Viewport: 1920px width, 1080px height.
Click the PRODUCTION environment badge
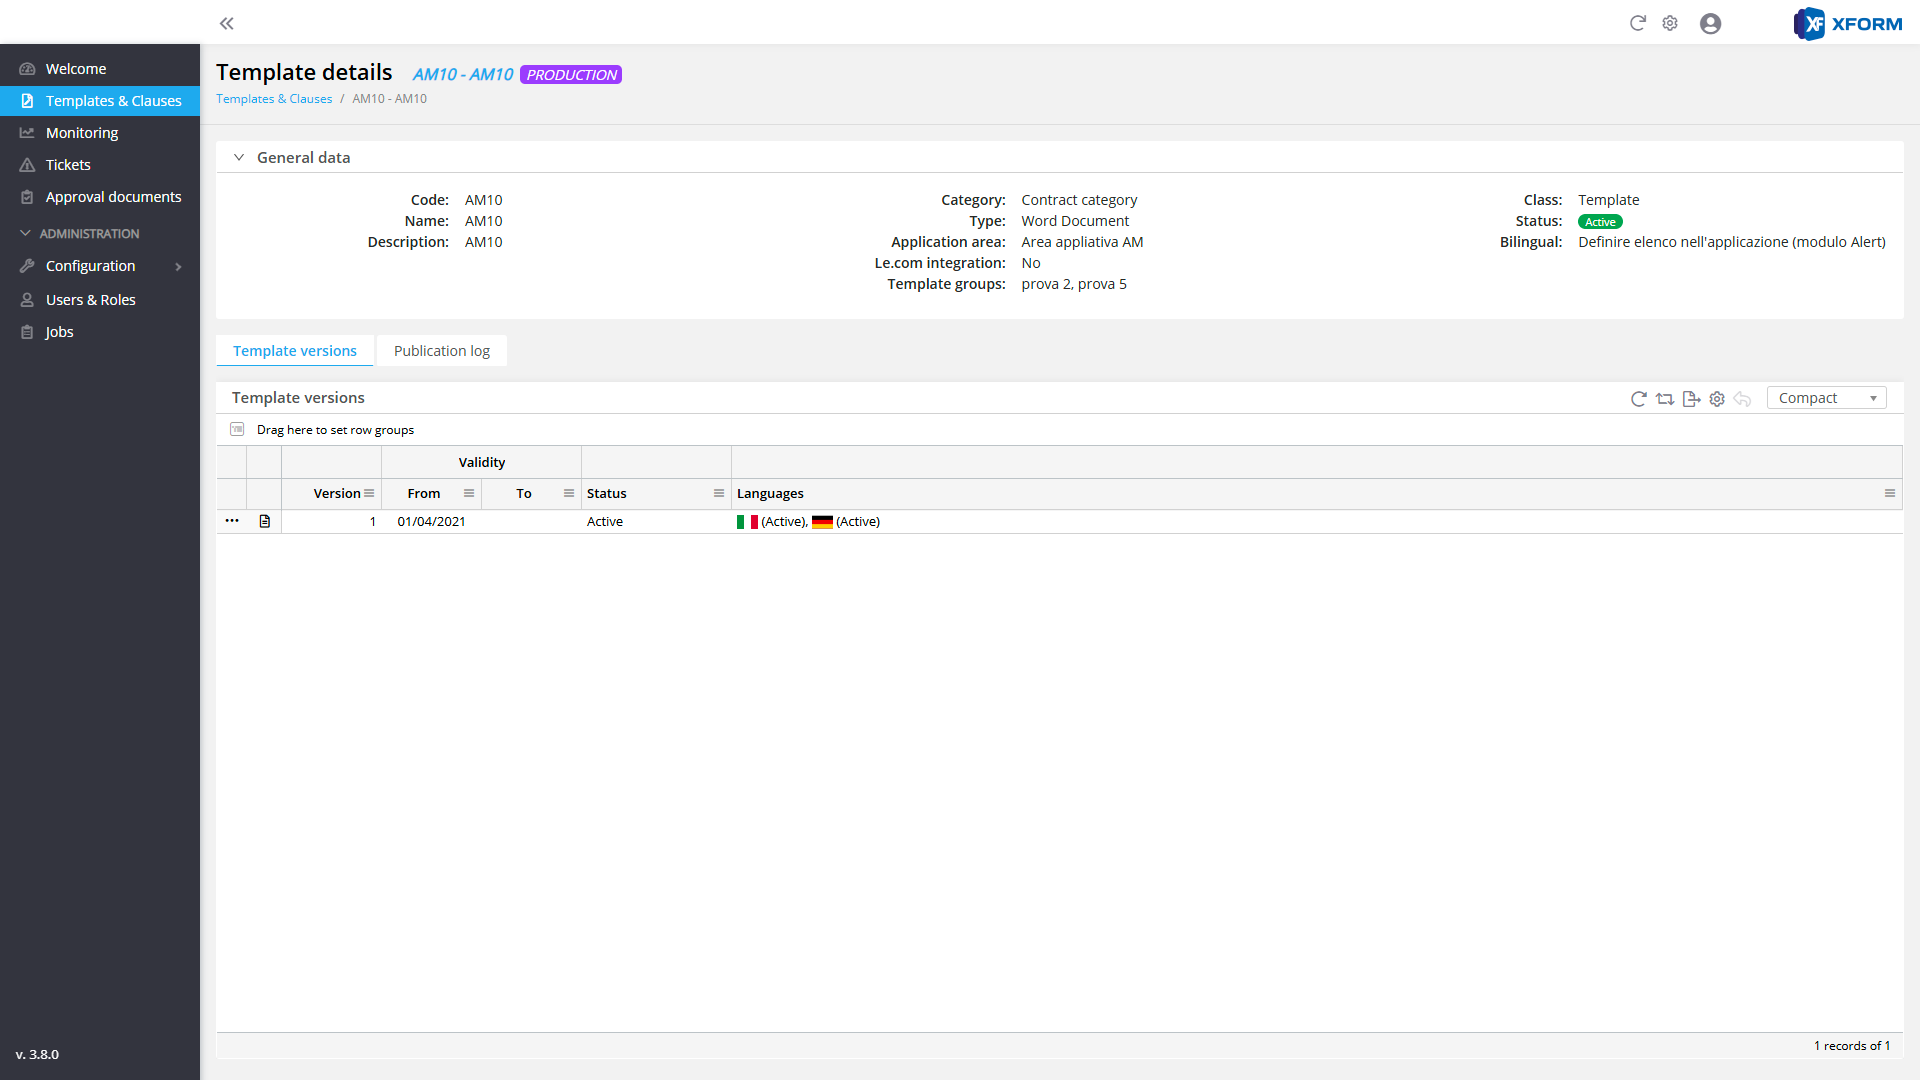pyautogui.click(x=571, y=75)
